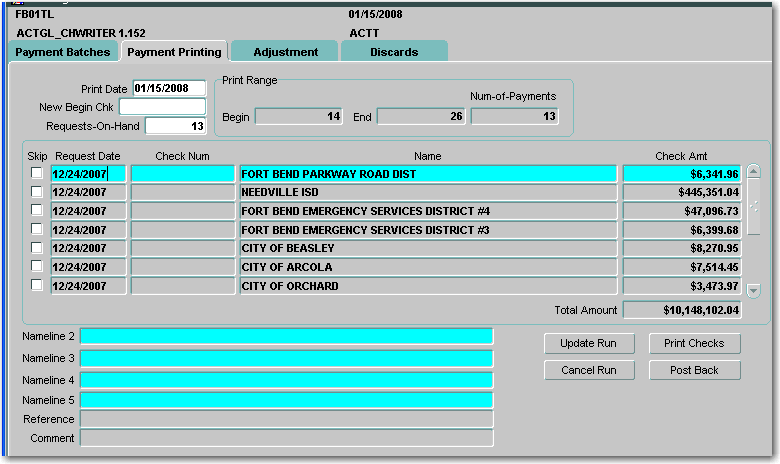Viewport: 780px width, 464px height.
Task: Select Check Num field for first payment row
Action: [x=183, y=174]
